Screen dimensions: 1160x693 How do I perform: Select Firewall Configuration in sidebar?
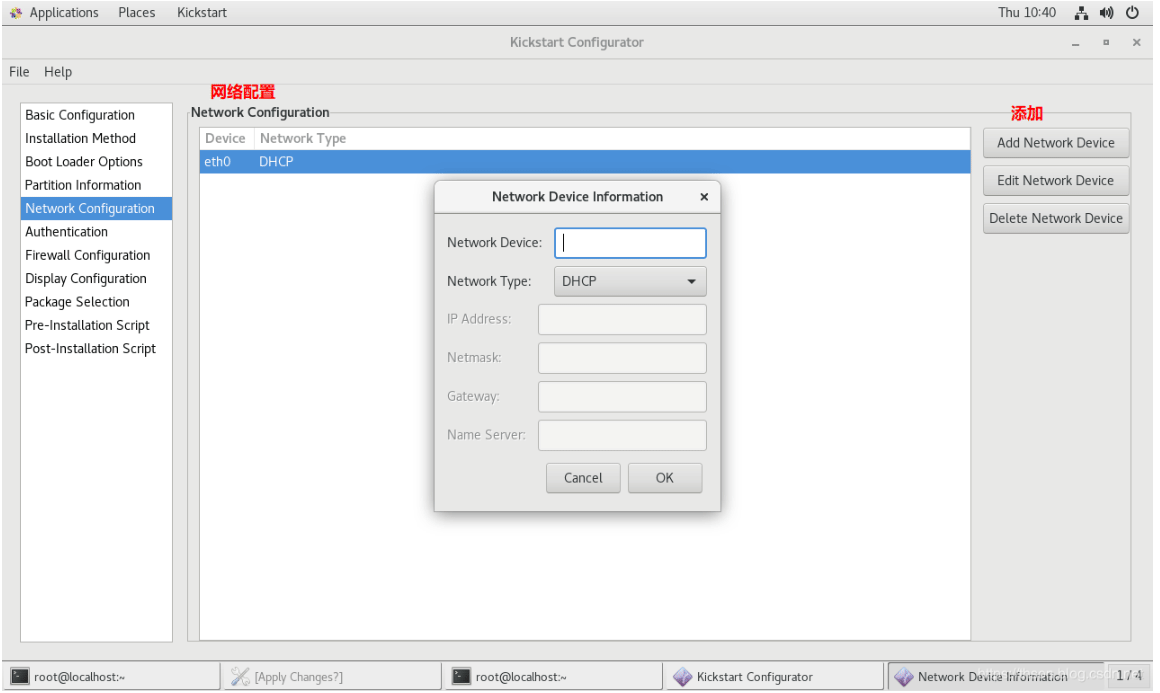(x=87, y=255)
